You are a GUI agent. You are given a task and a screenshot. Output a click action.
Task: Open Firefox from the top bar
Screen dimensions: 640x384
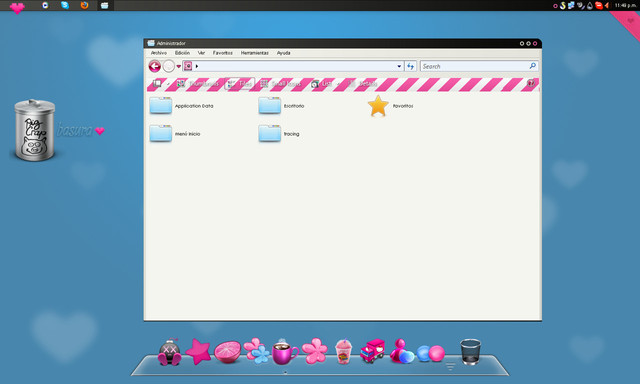click(x=84, y=5)
